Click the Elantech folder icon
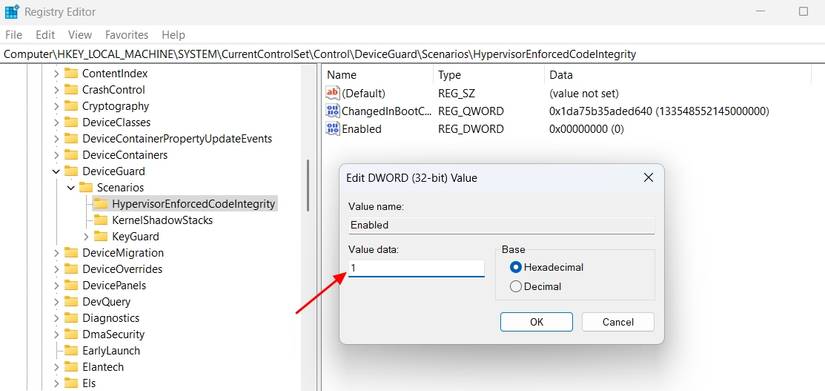 tap(71, 367)
